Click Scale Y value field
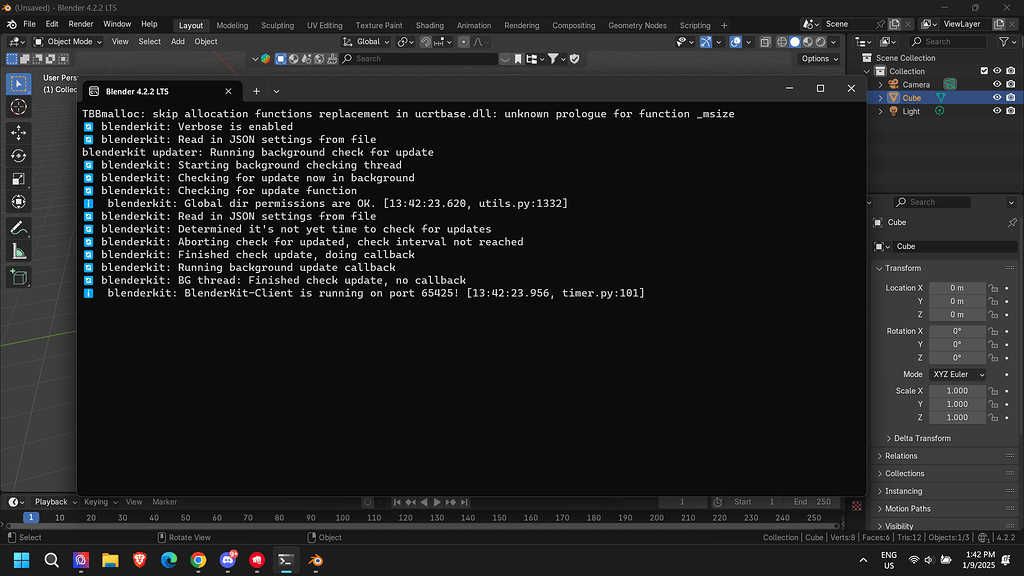 (957, 404)
